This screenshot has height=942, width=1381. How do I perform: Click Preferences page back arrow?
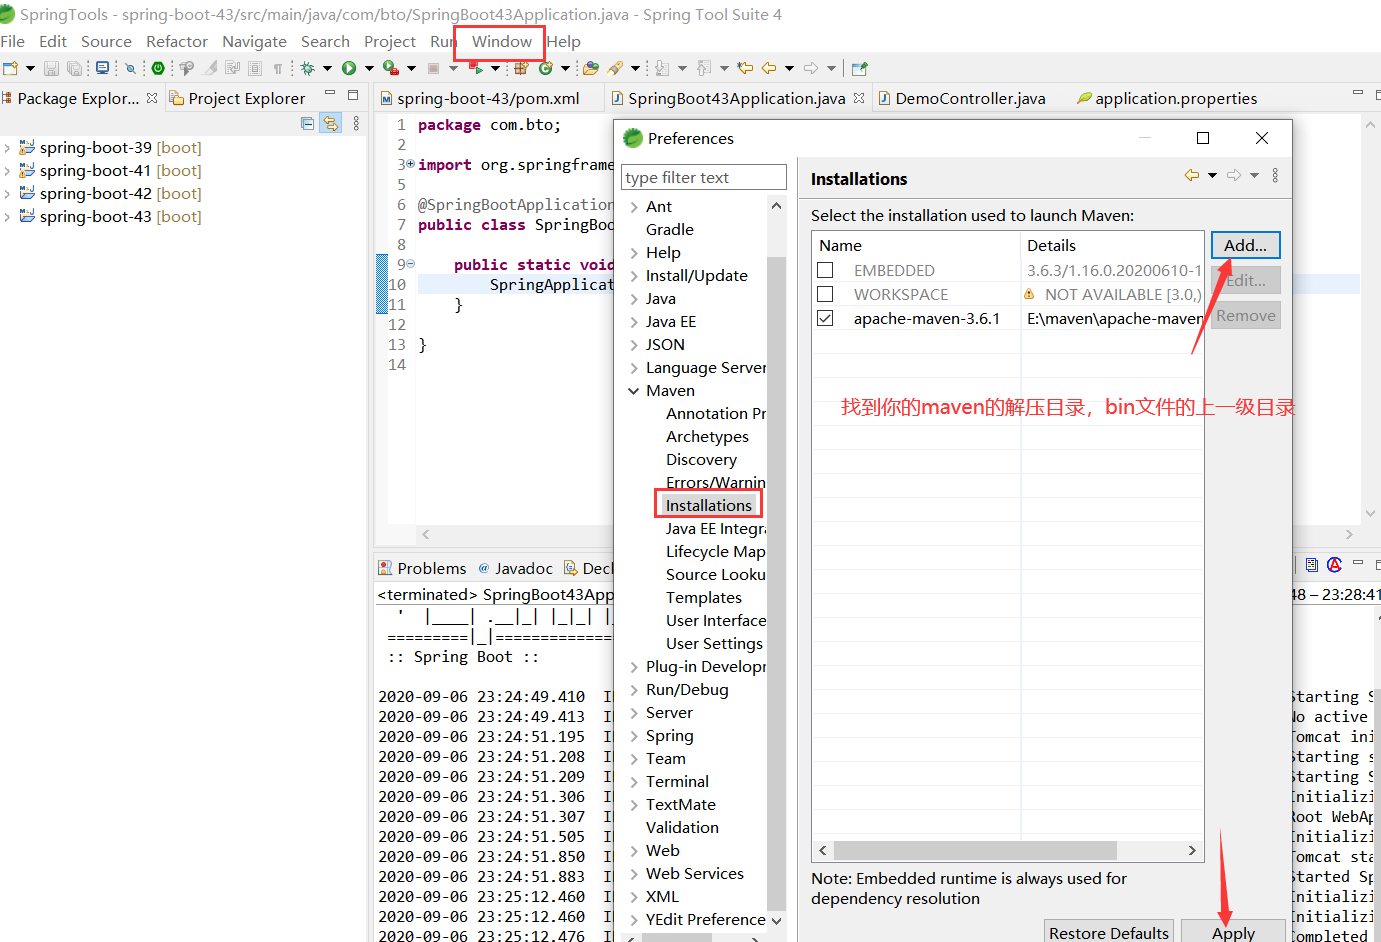pyautogui.click(x=1192, y=175)
